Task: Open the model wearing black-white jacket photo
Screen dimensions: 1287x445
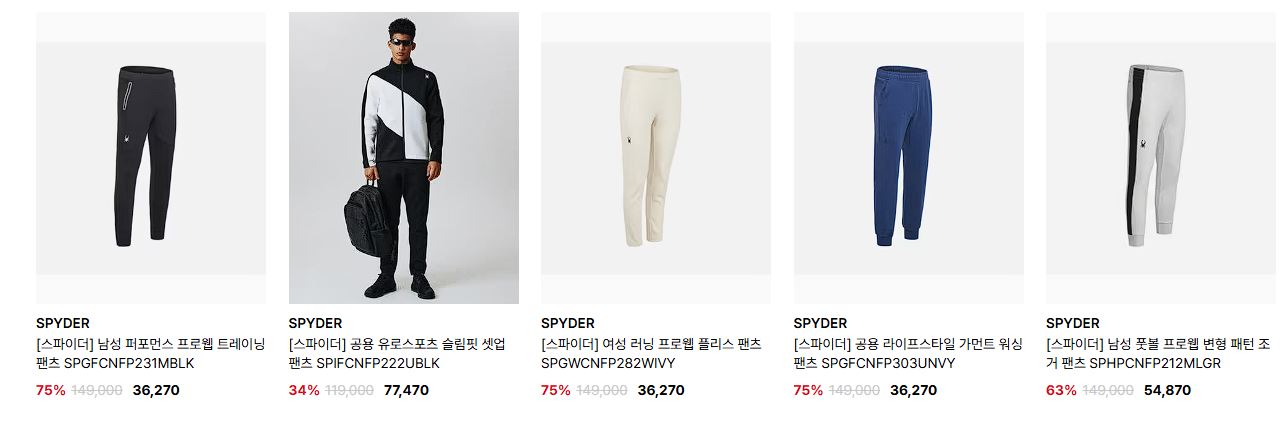Action: 404,158
